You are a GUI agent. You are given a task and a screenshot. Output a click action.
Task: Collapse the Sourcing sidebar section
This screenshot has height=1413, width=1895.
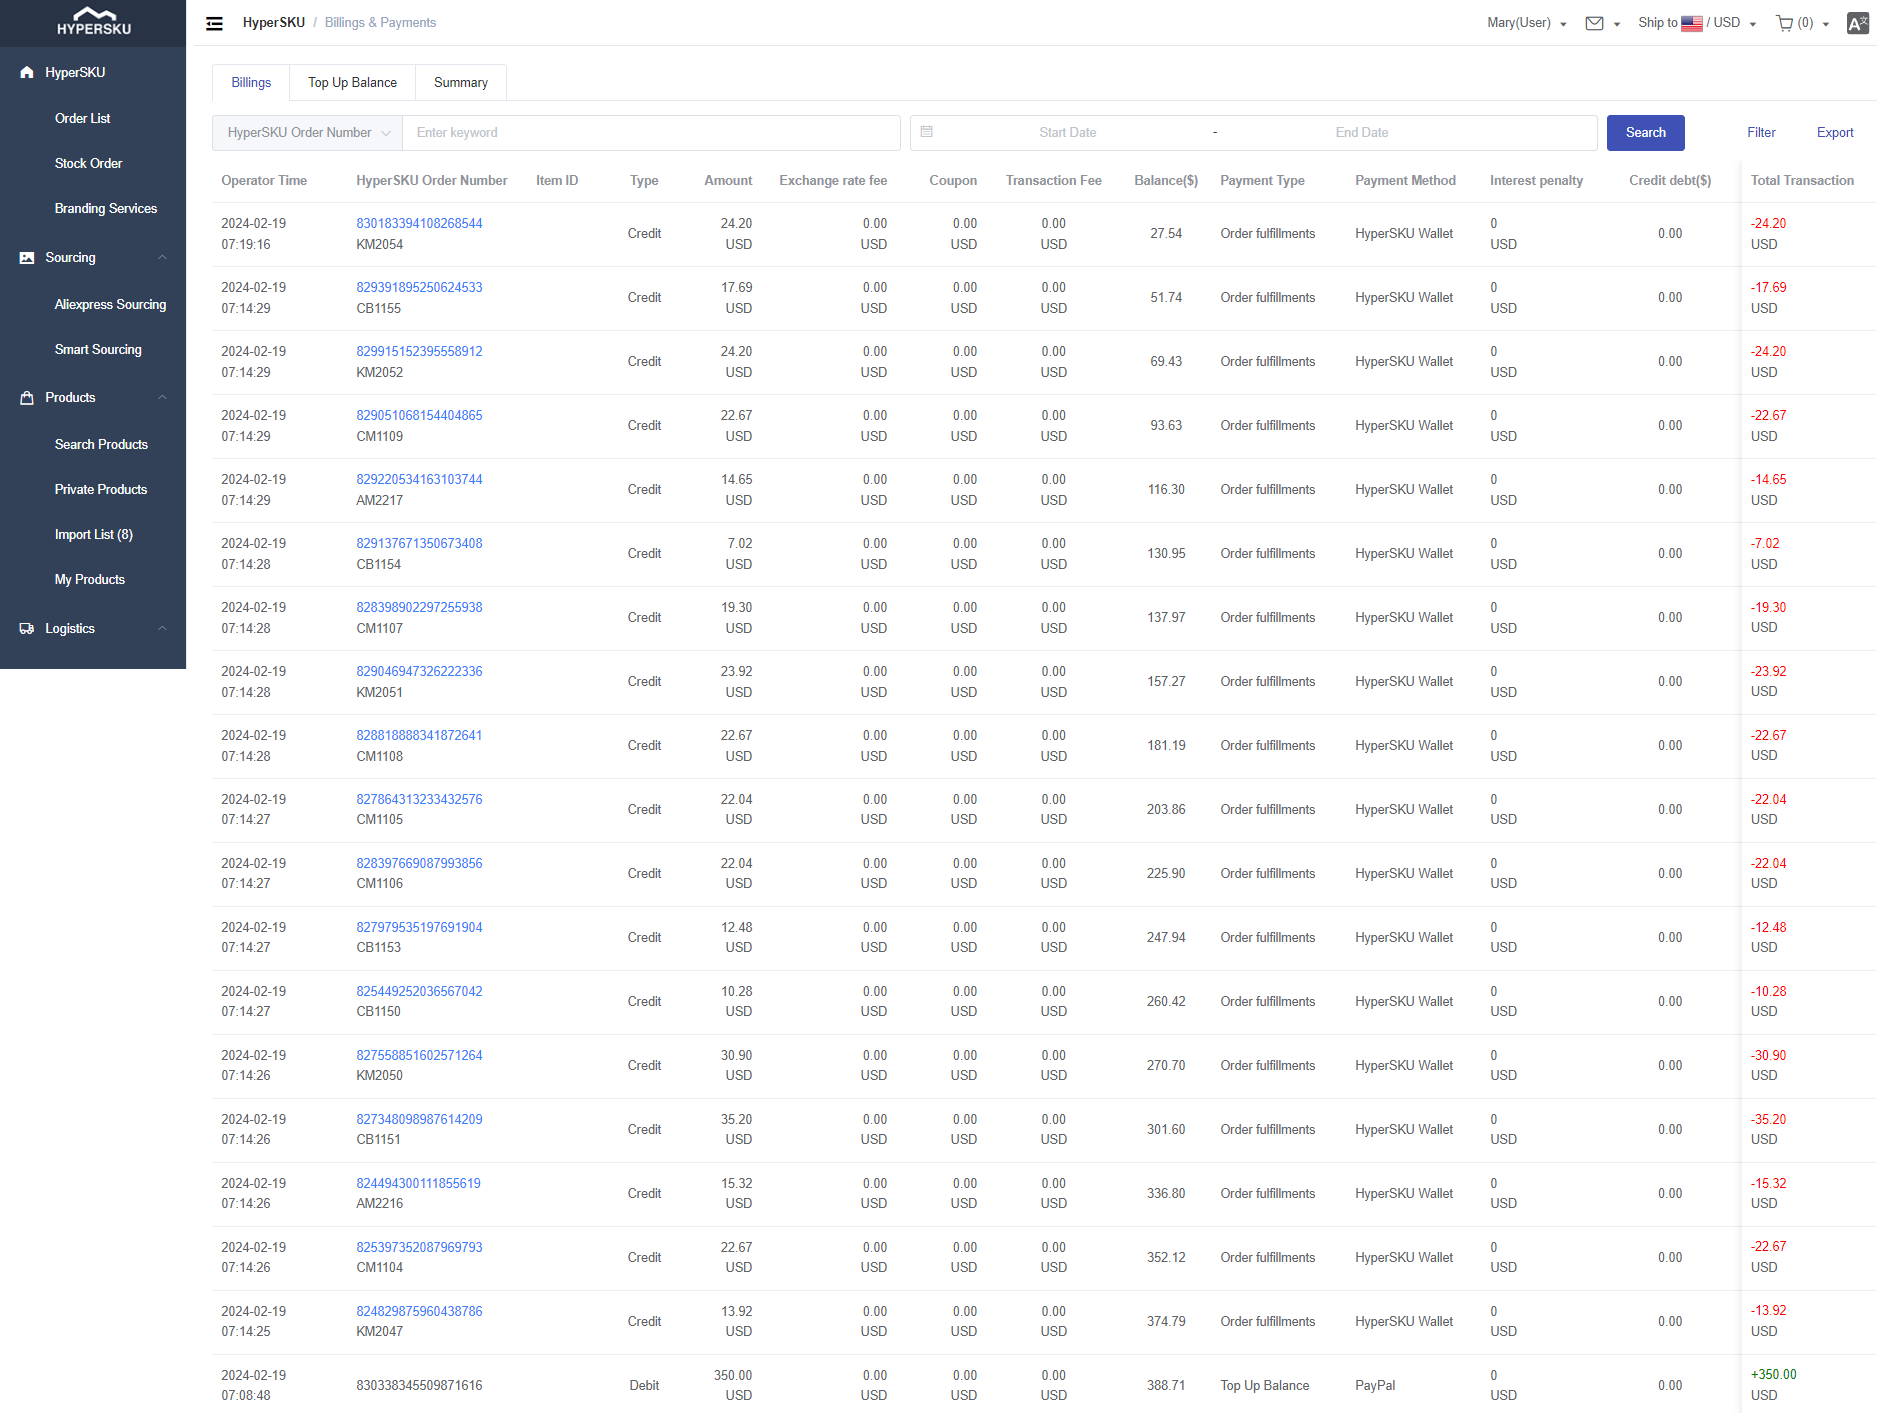tap(162, 258)
